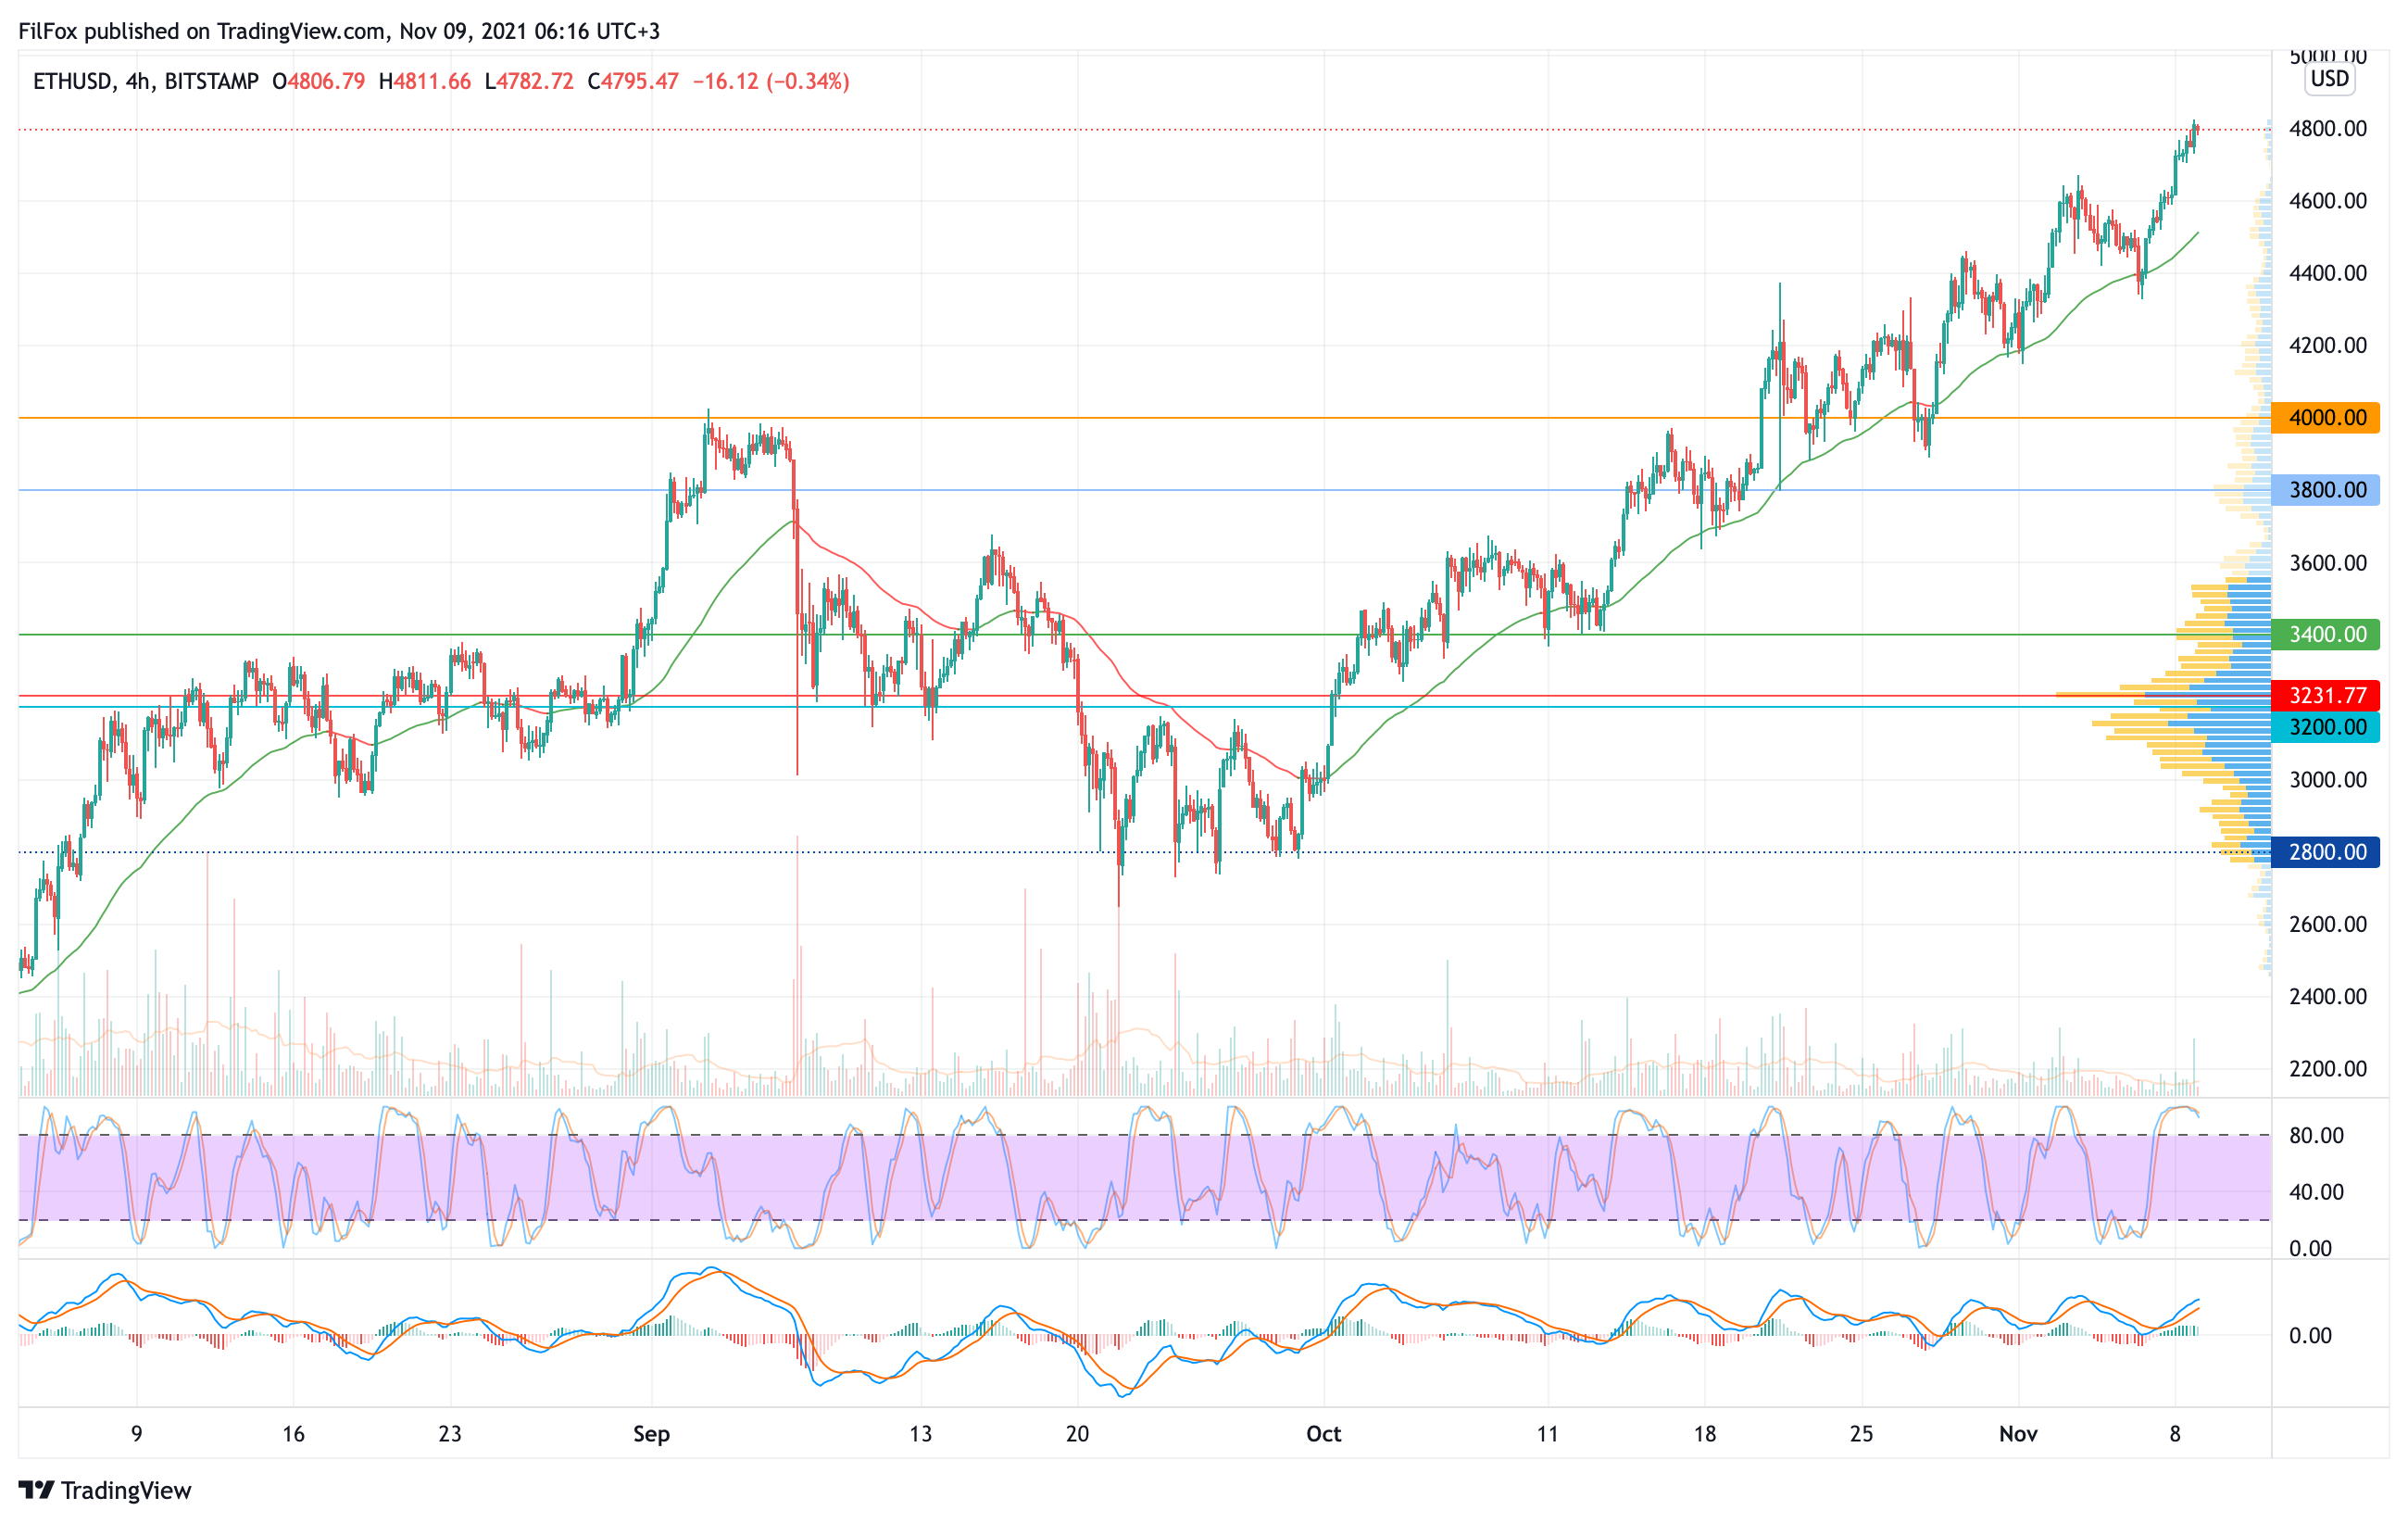Image resolution: width=2408 pixels, height=1523 pixels.
Task: Click the 4h interval in chart legend
Action: (x=138, y=82)
